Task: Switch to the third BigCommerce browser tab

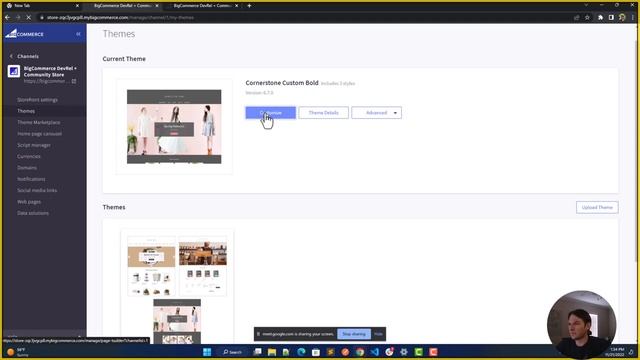Action: point(202,6)
